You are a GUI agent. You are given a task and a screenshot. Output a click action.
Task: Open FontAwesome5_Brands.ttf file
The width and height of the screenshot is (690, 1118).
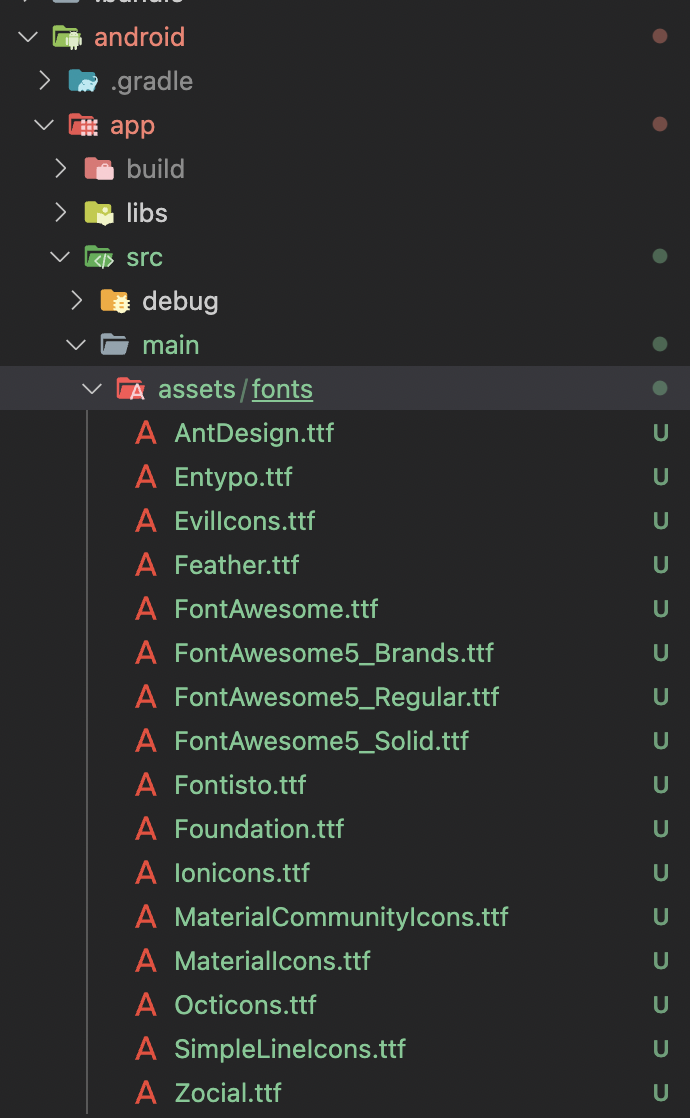[x=334, y=653]
